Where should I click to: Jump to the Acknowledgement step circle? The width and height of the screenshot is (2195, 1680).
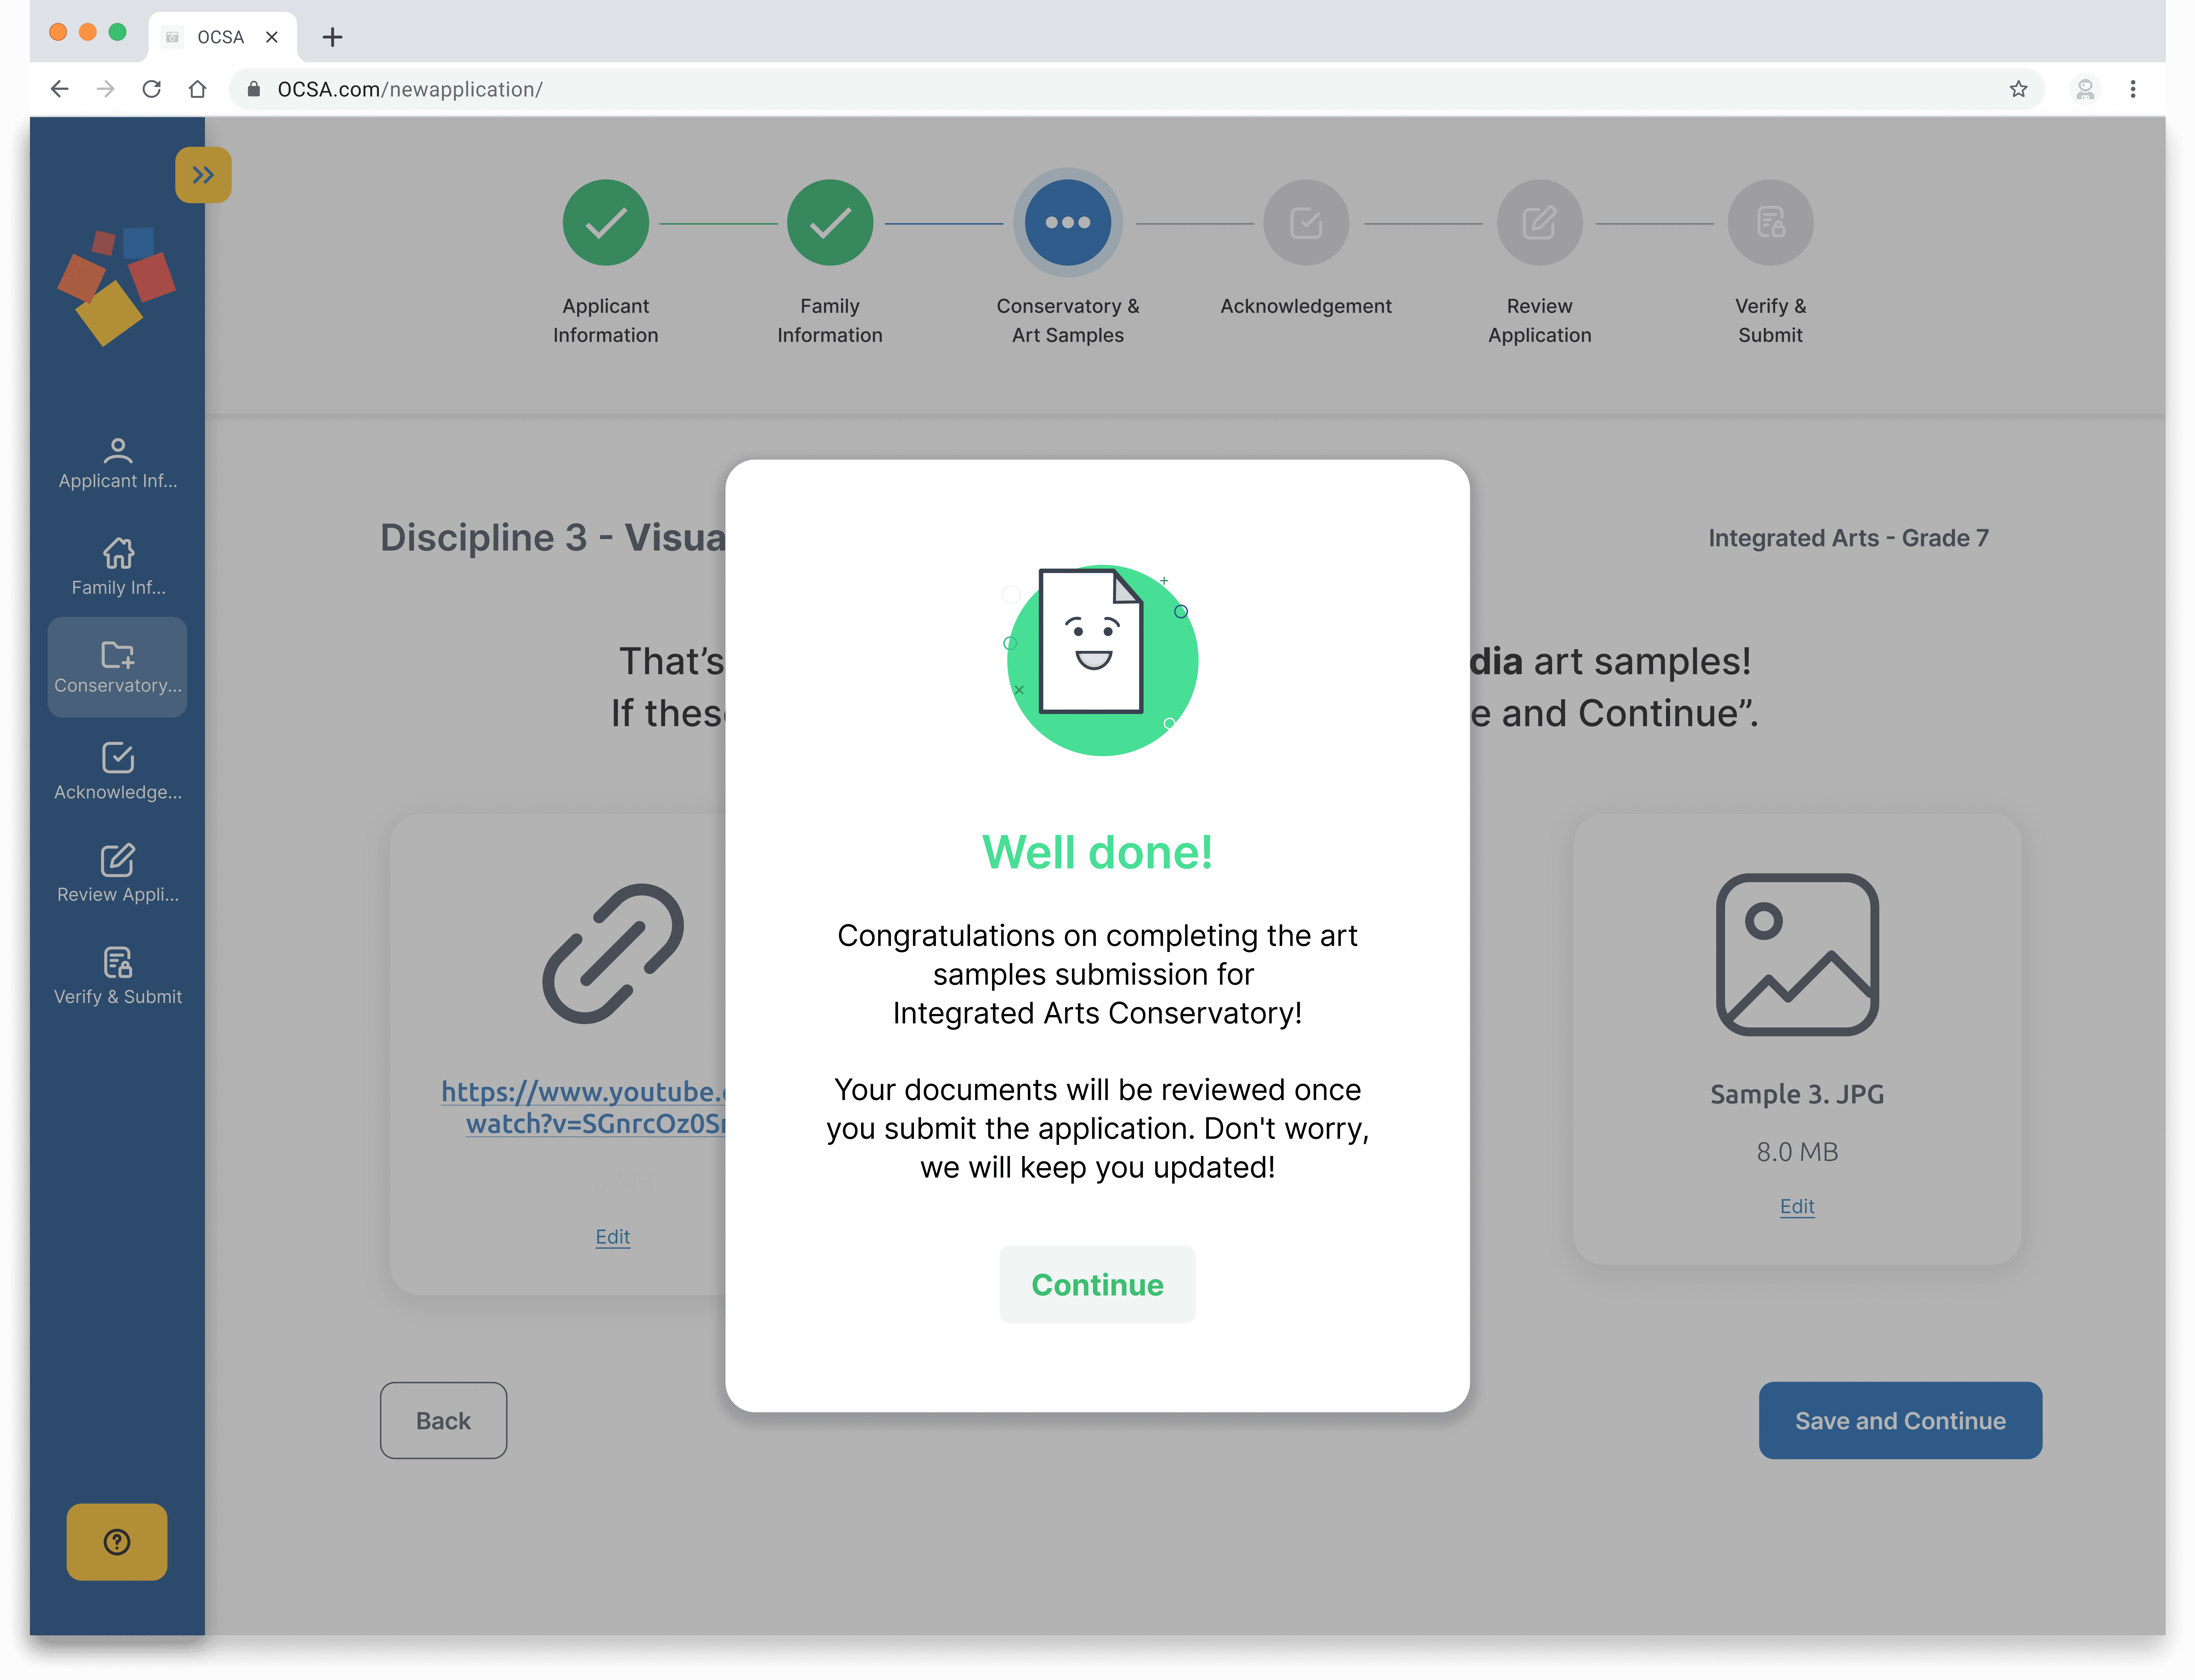[x=1306, y=222]
